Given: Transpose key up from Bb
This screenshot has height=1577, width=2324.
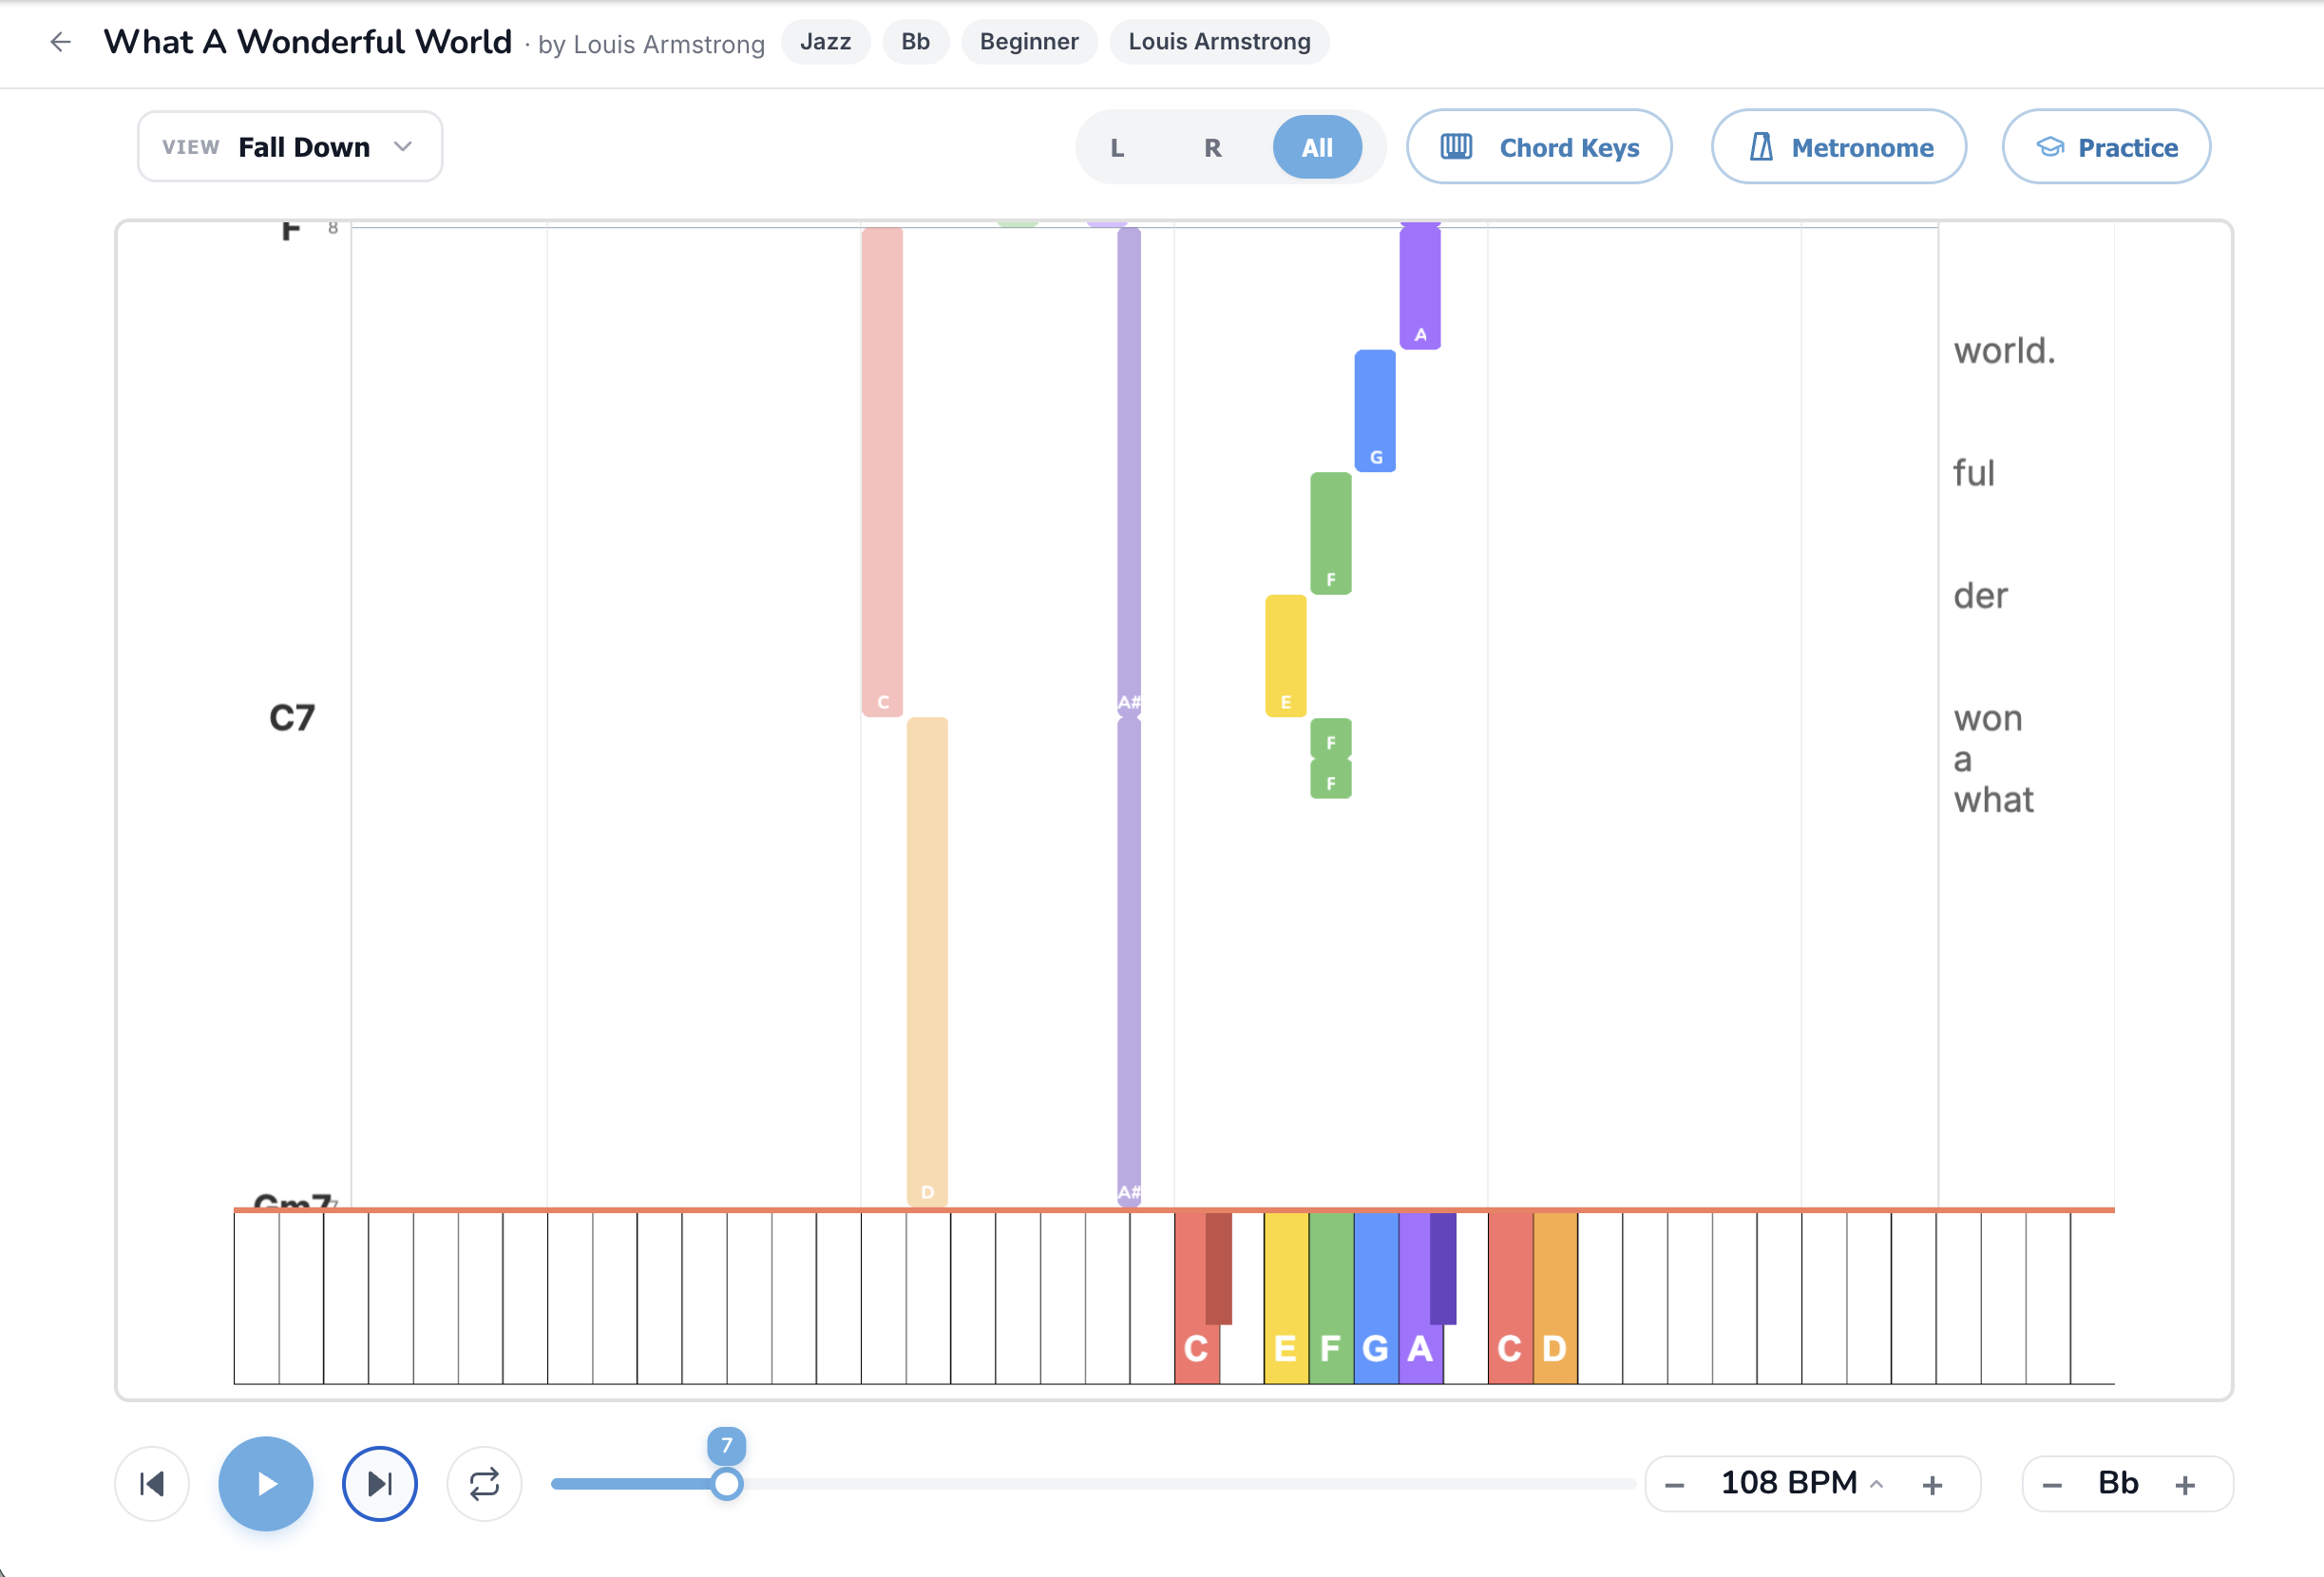Looking at the screenshot, I should [x=2185, y=1485].
